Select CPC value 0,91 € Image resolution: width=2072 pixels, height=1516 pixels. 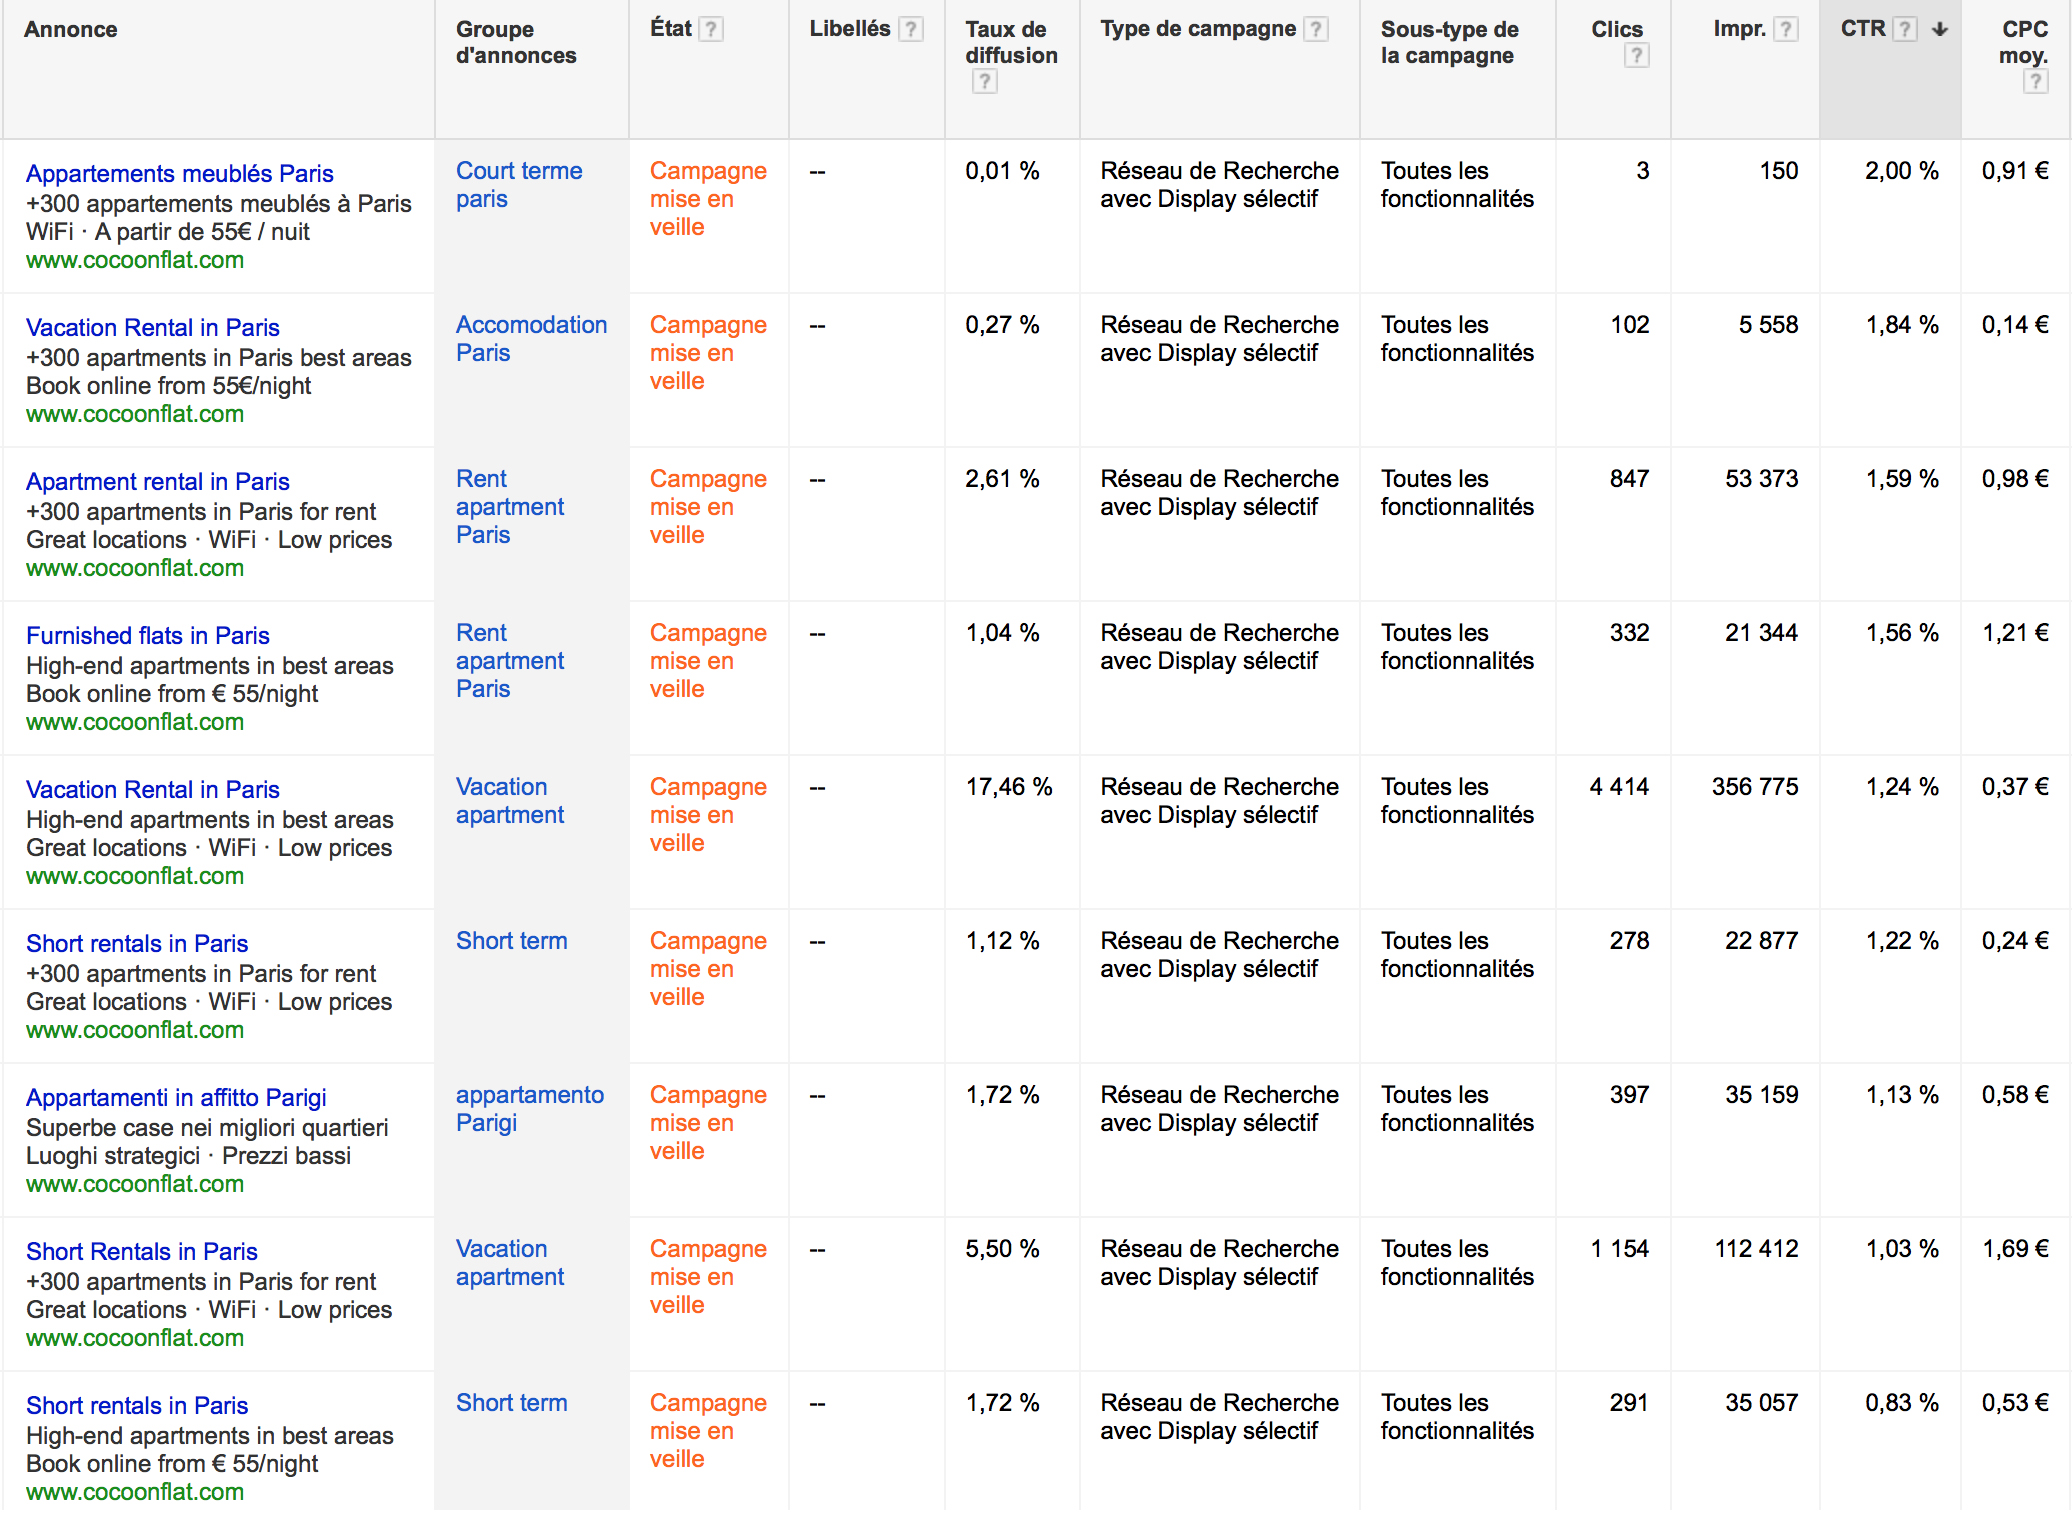tap(2016, 171)
